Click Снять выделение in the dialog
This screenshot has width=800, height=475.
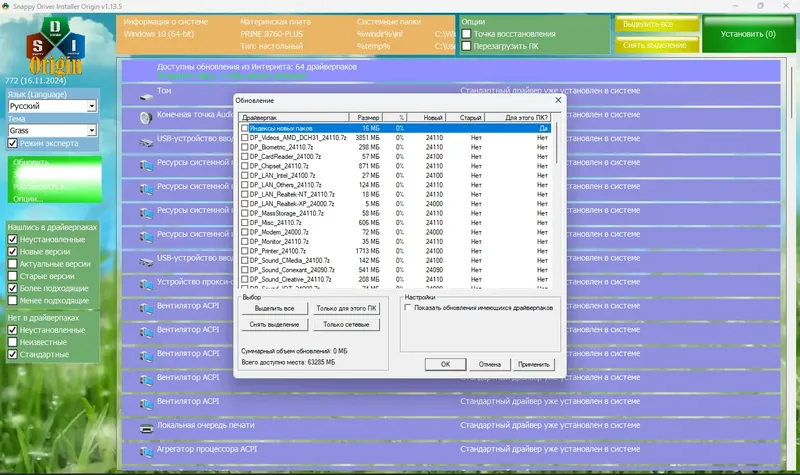(274, 324)
